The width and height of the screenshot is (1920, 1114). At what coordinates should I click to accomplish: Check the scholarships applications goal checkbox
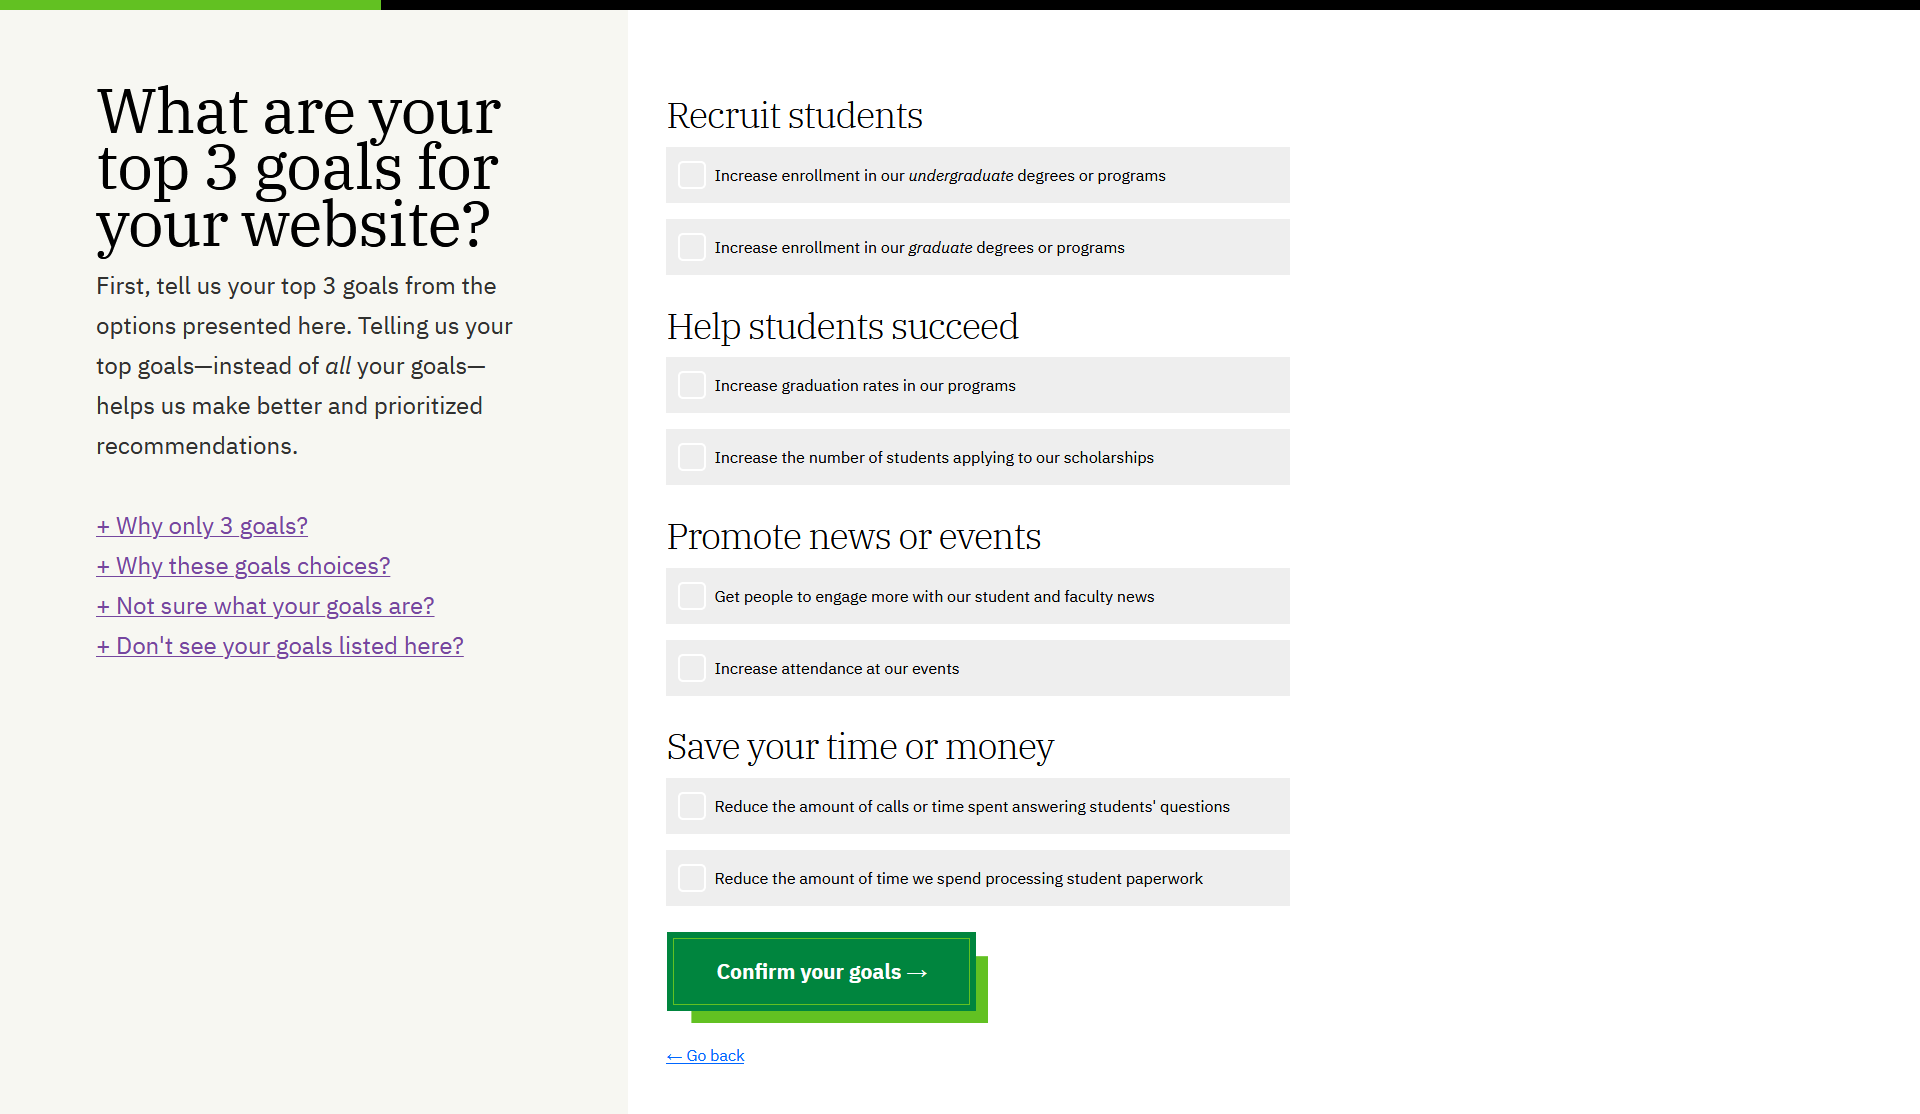click(x=691, y=457)
